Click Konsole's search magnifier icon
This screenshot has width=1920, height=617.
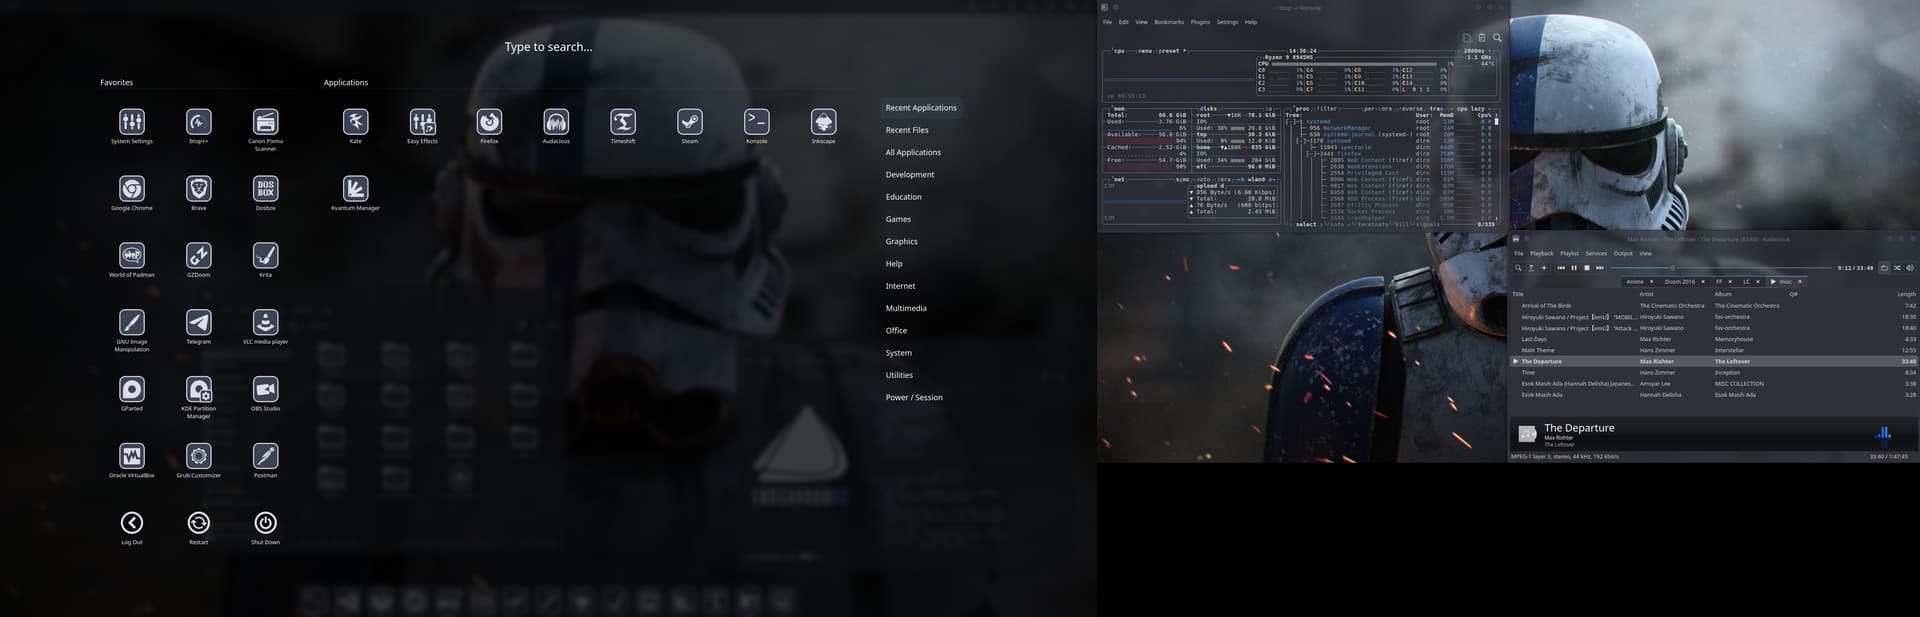(1497, 38)
